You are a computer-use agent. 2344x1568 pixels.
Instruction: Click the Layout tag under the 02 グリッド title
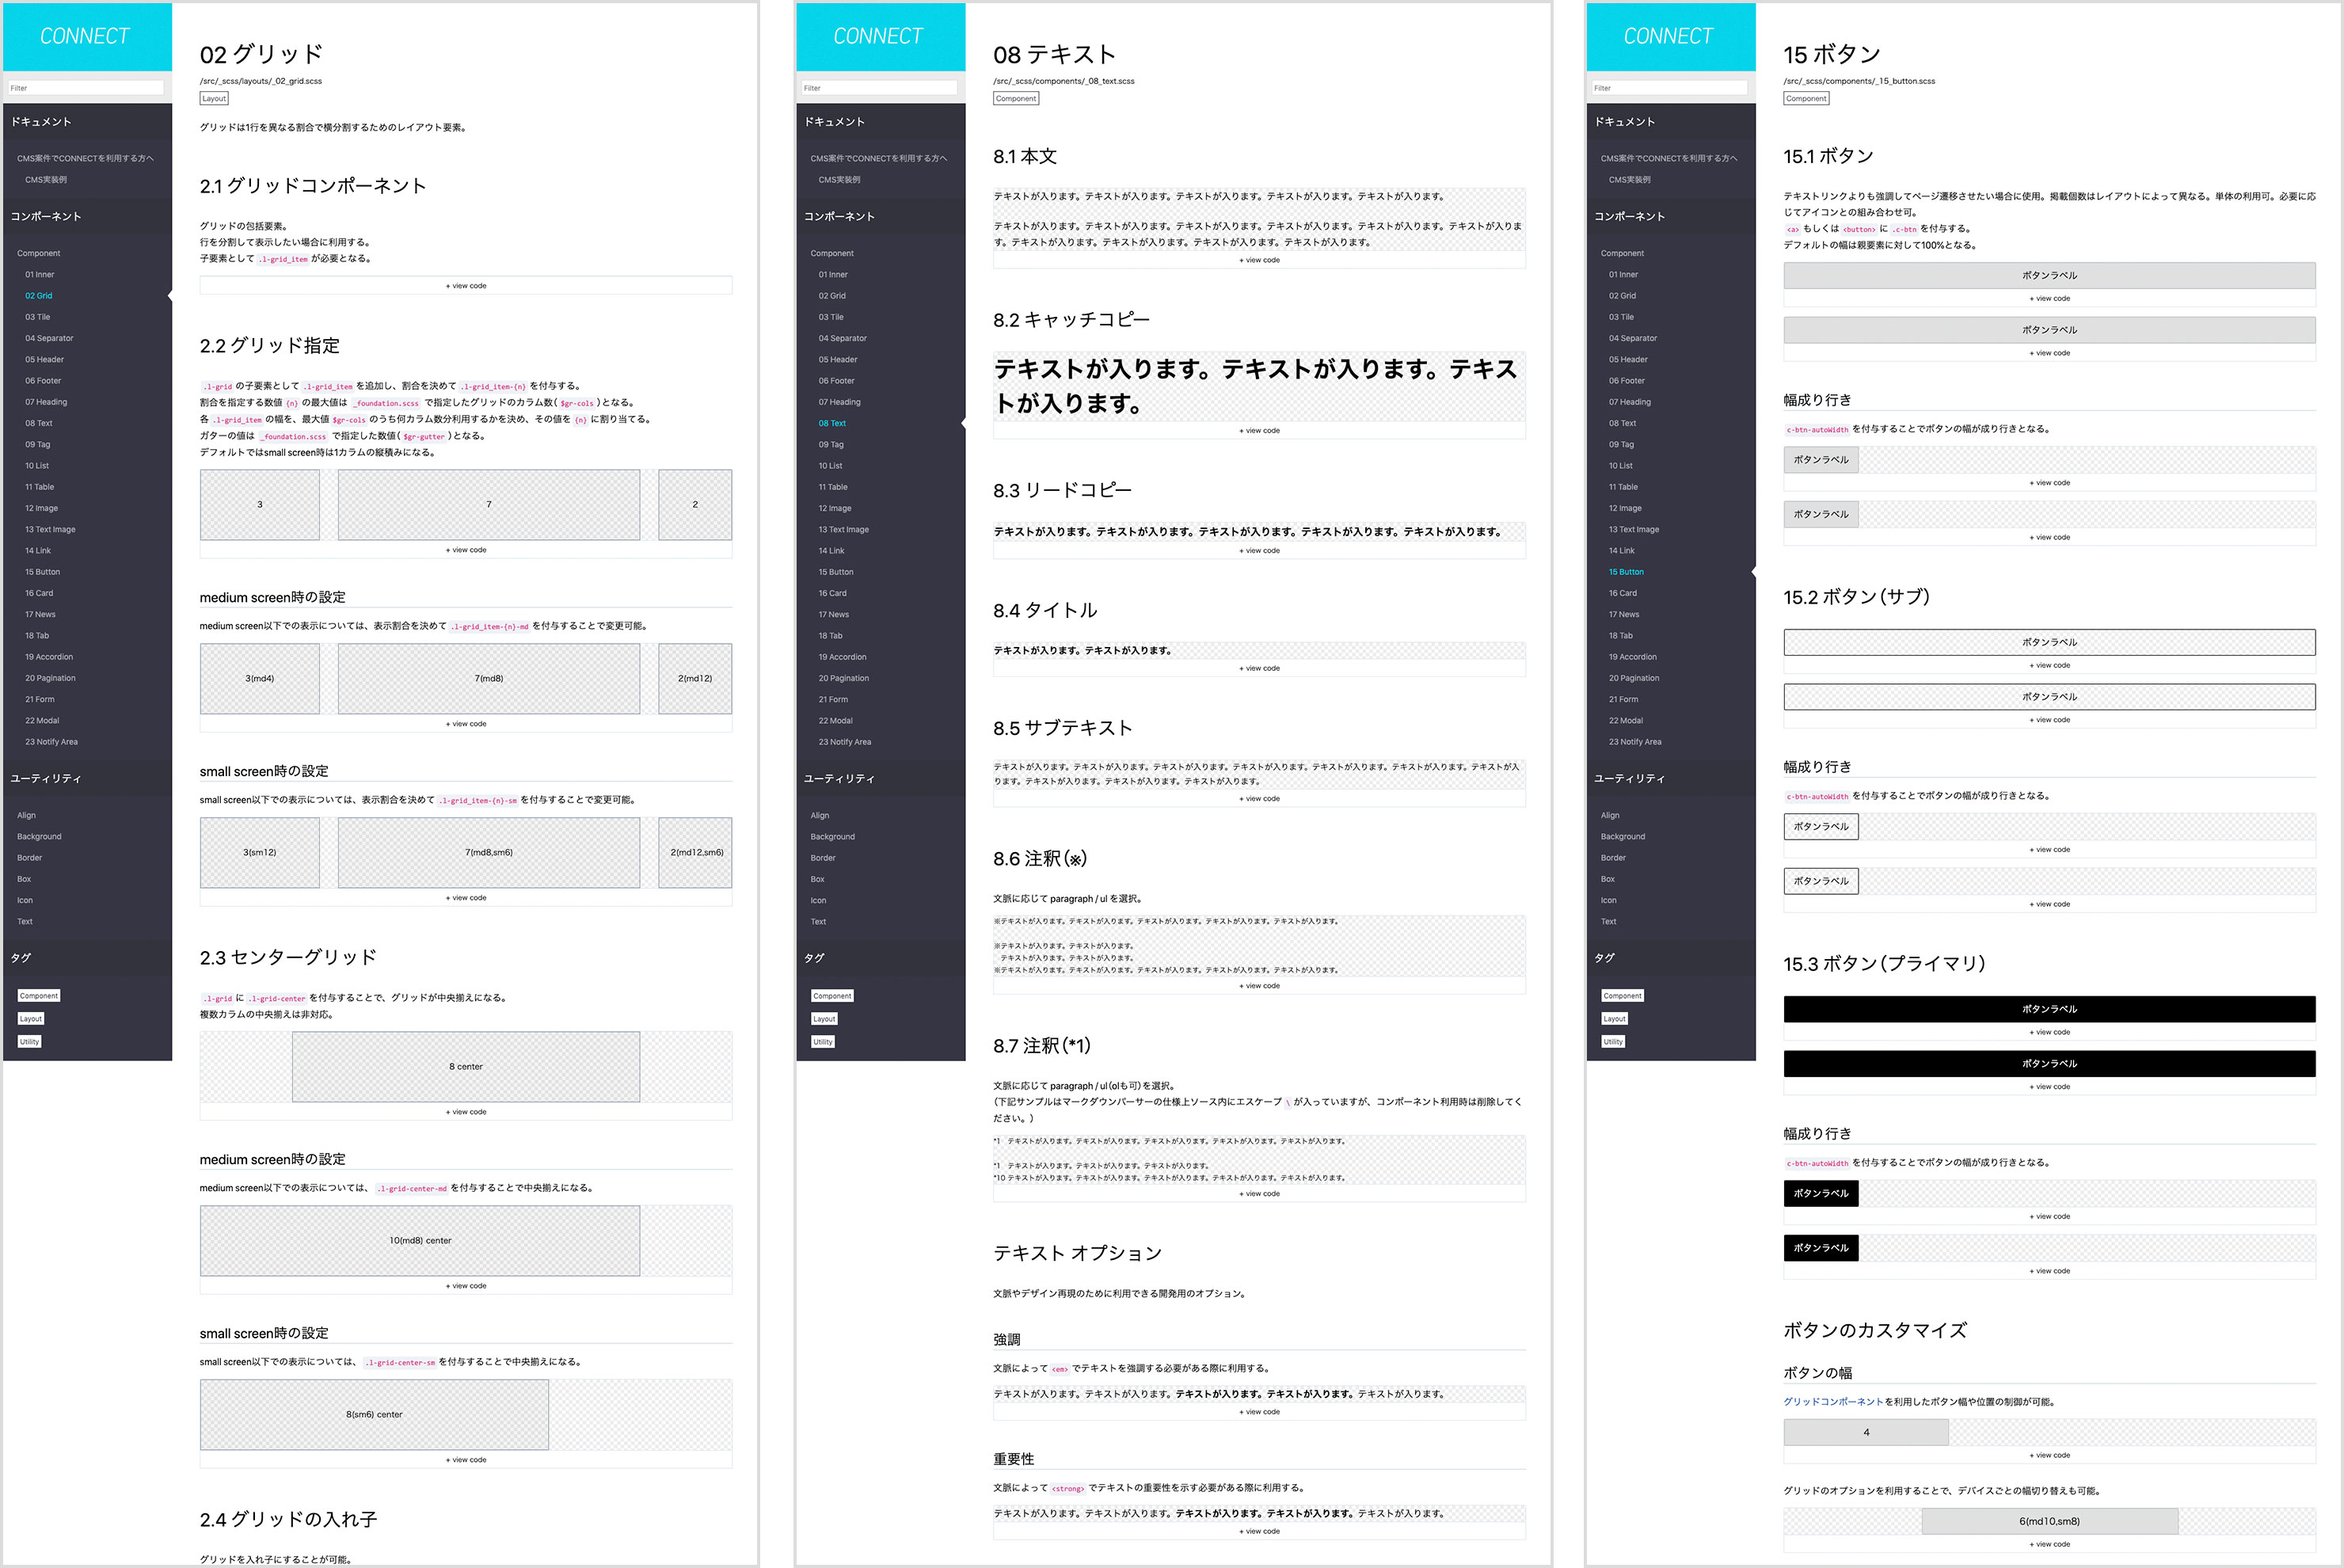pyautogui.click(x=214, y=98)
